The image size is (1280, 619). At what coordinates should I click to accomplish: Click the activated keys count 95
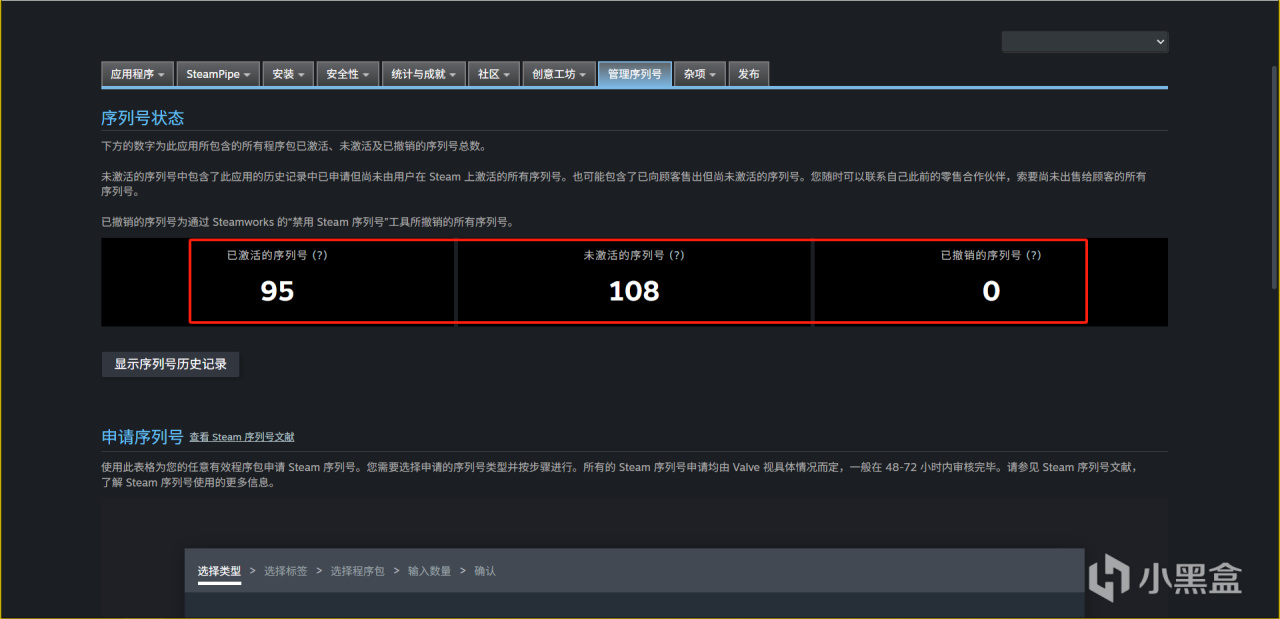tap(277, 291)
